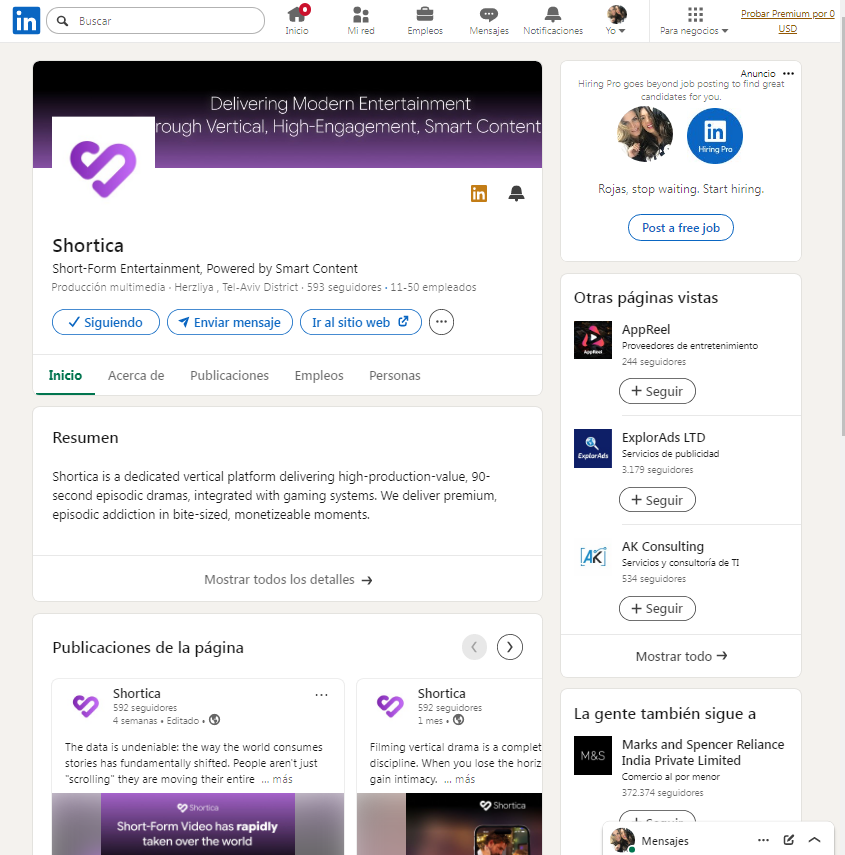Open Mi red network icon
The width and height of the screenshot is (845, 855).
(x=361, y=14)
